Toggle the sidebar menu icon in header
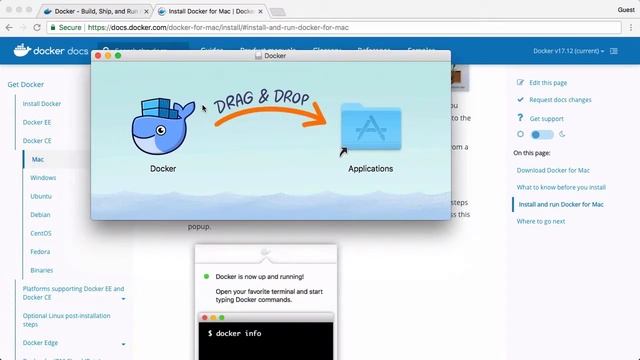This screenshot has height=360, width=640. (613, 51)
